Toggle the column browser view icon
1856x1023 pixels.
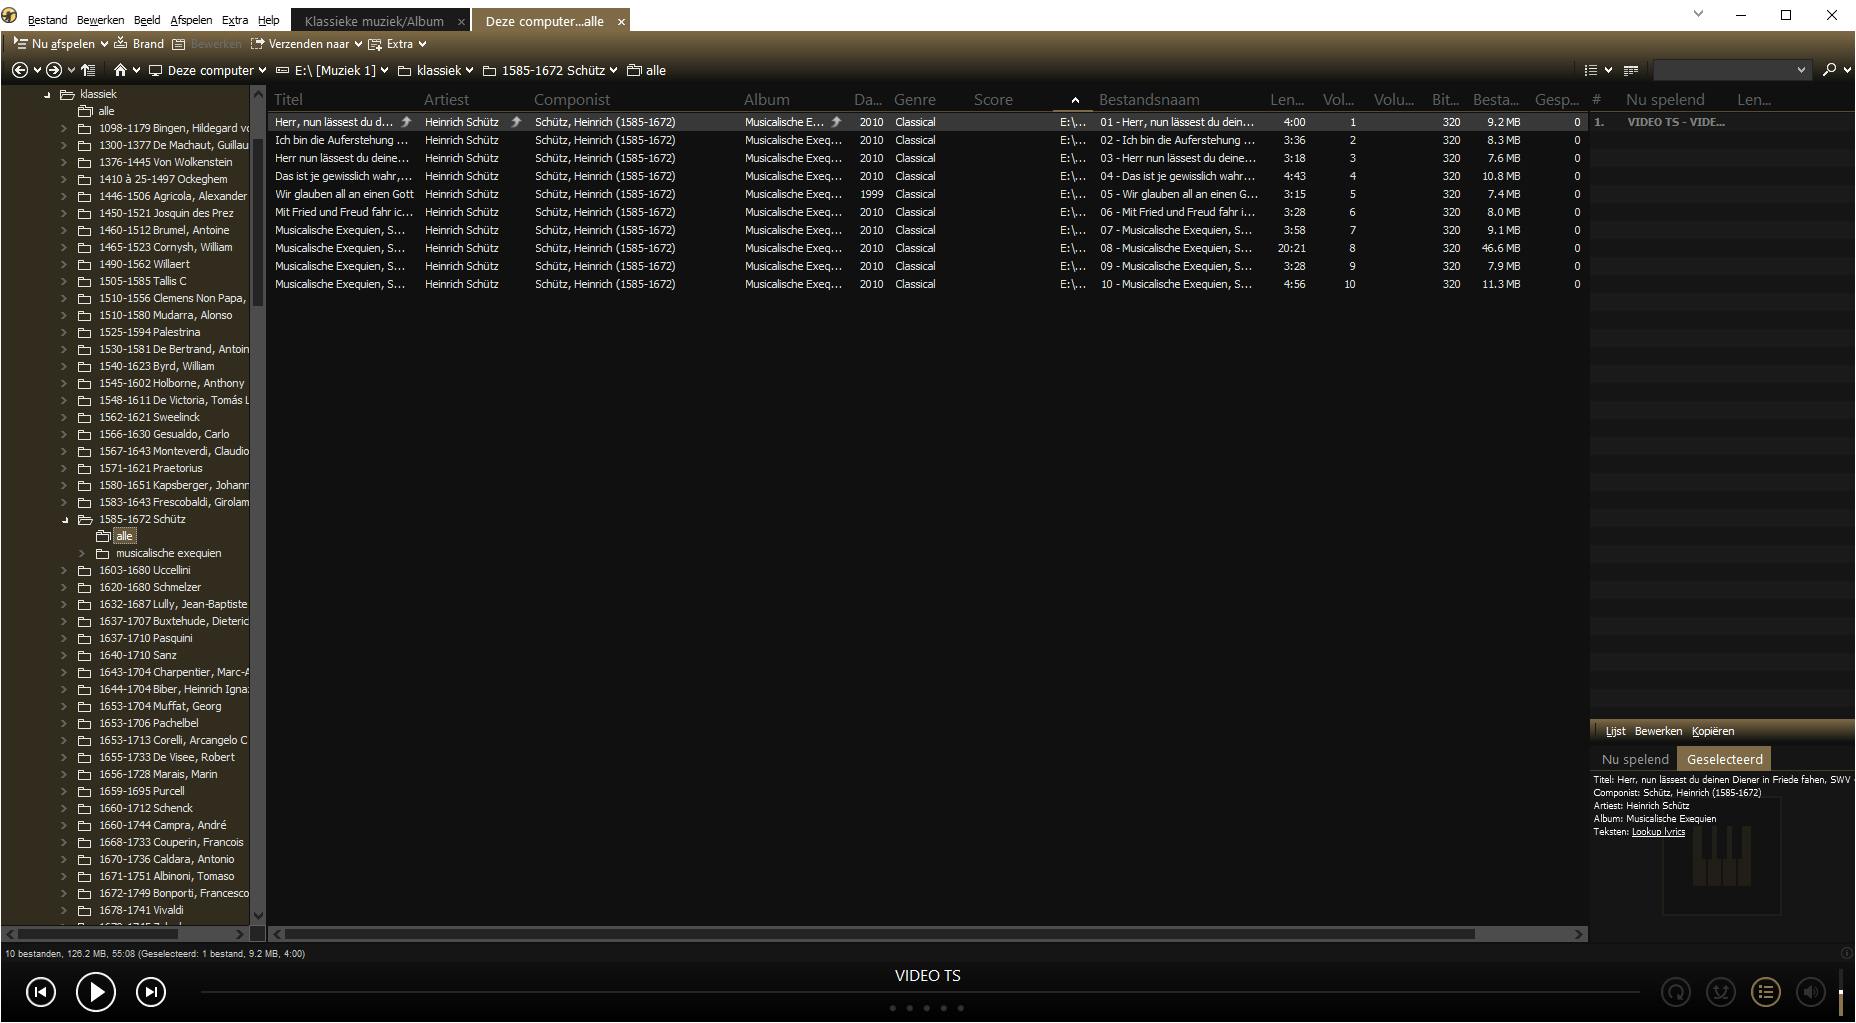1631,70
